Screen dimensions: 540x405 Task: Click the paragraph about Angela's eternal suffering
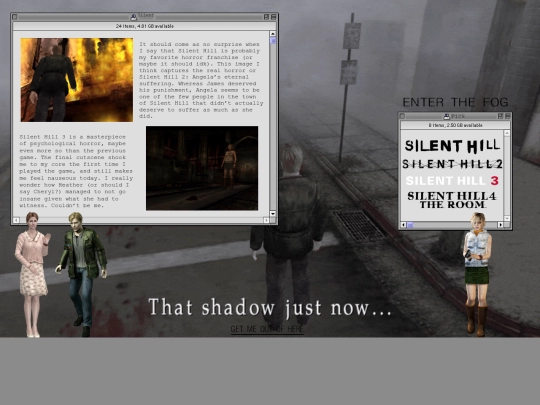201,80
